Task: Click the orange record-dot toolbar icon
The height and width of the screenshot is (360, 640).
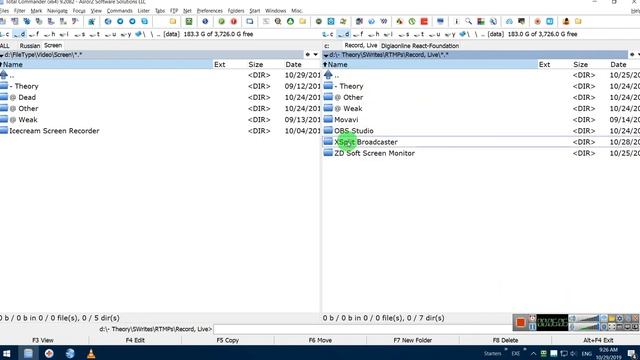Action: 538,21
